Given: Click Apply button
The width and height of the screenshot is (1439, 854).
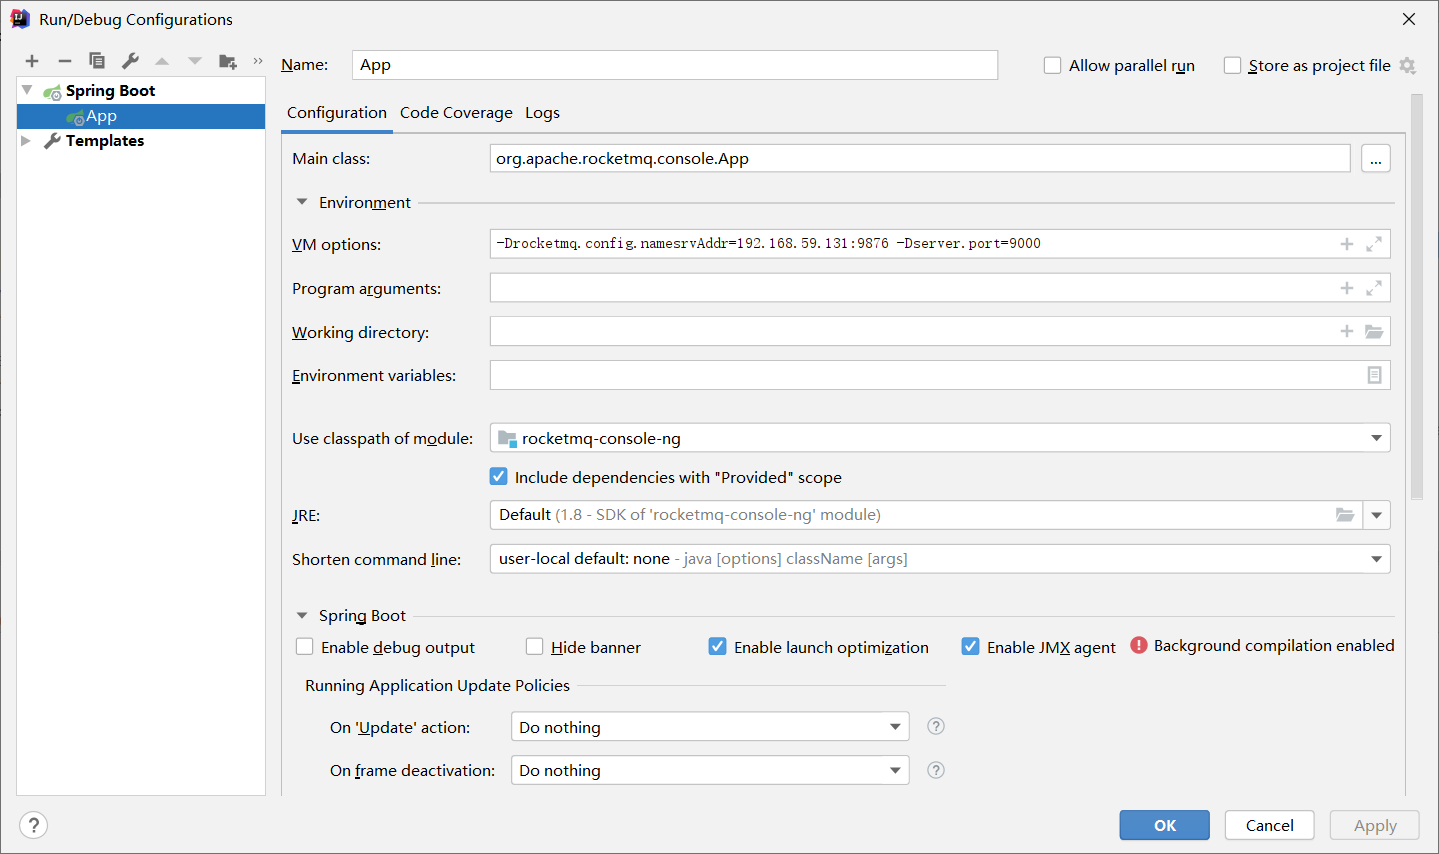Looking at the screenshot, I should coord(1375,825).
